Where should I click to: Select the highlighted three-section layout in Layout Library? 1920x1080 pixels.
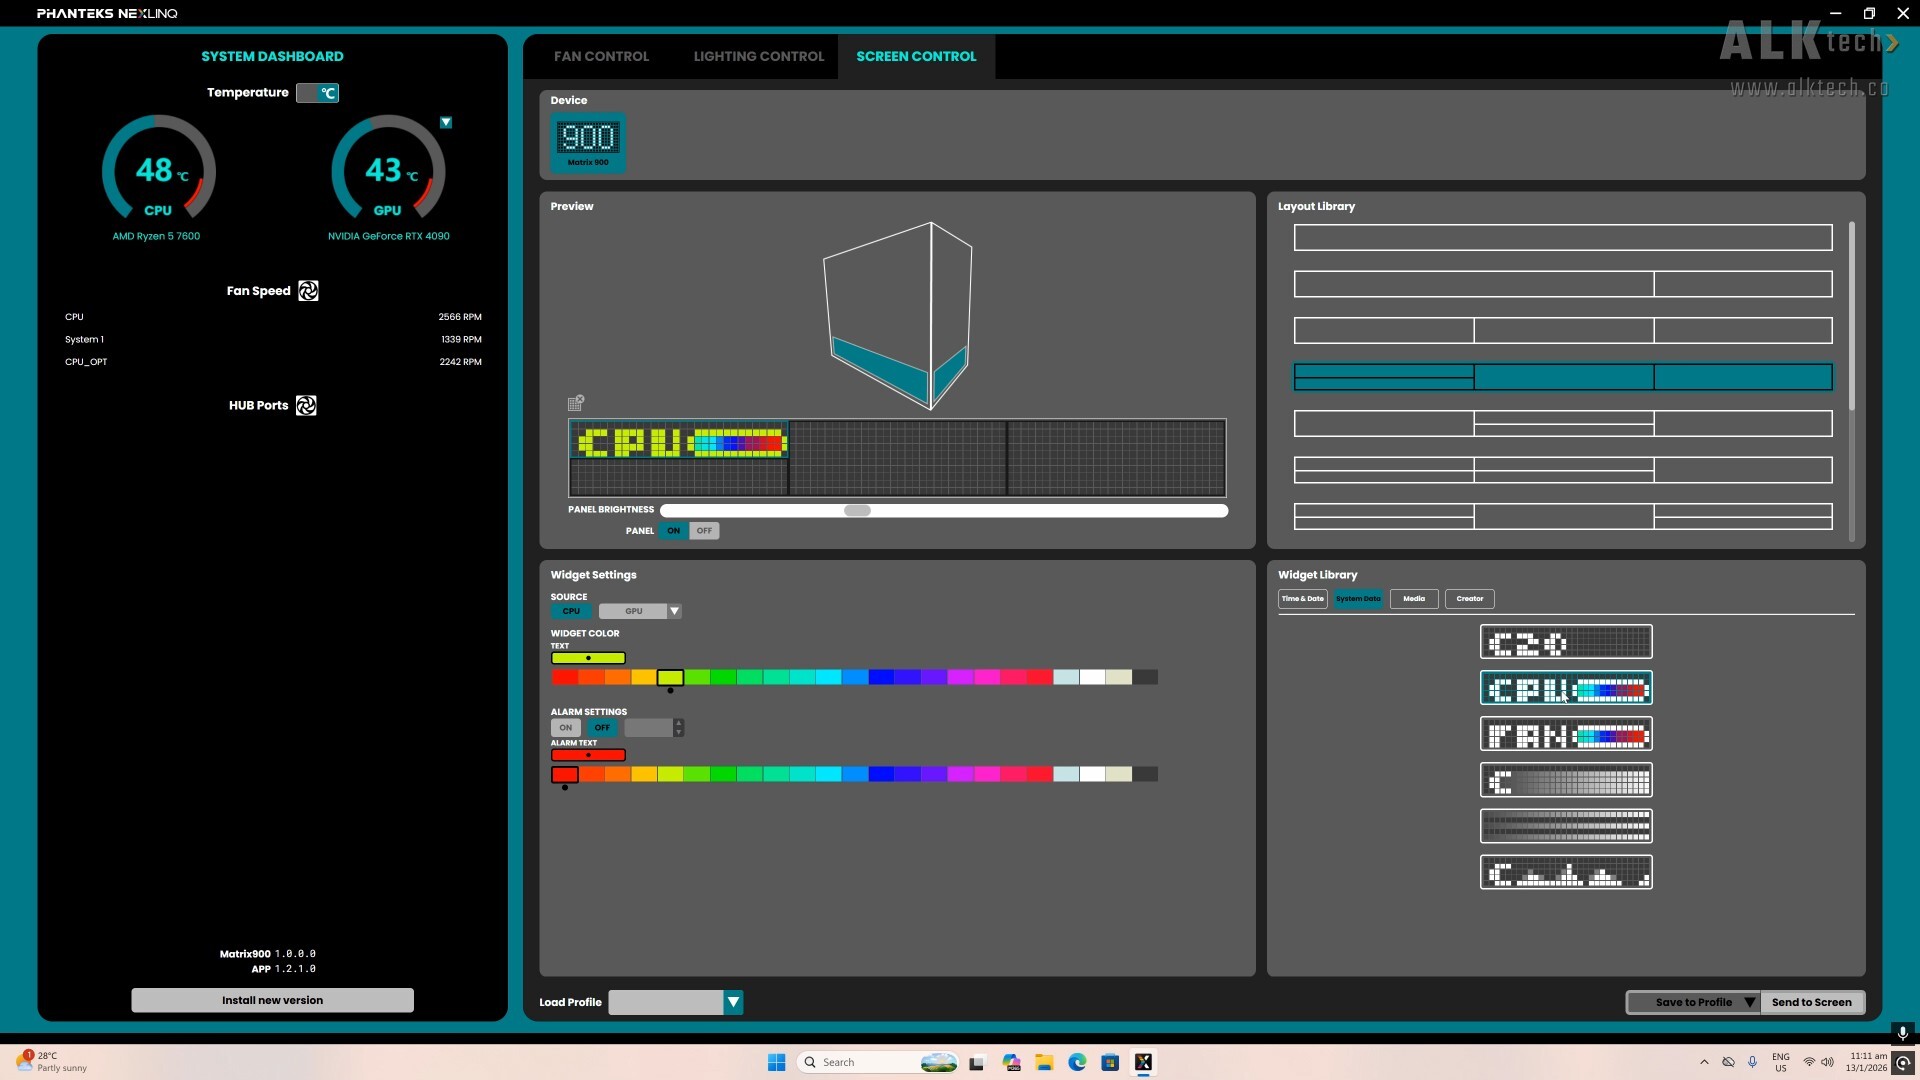click(x=1563, y=377)
